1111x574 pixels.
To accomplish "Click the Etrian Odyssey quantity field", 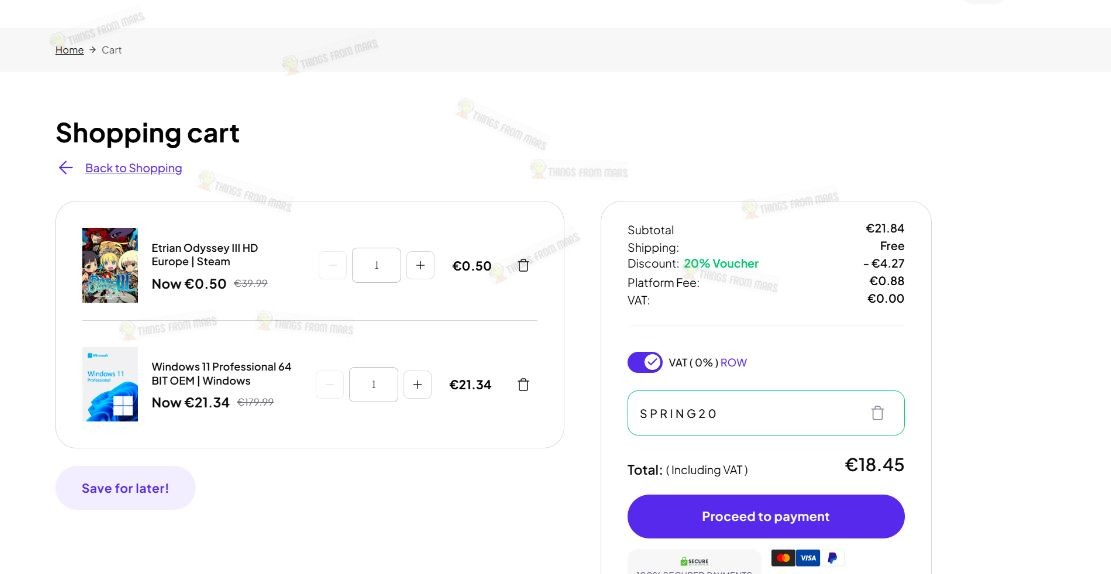I will tap(376, 265).
